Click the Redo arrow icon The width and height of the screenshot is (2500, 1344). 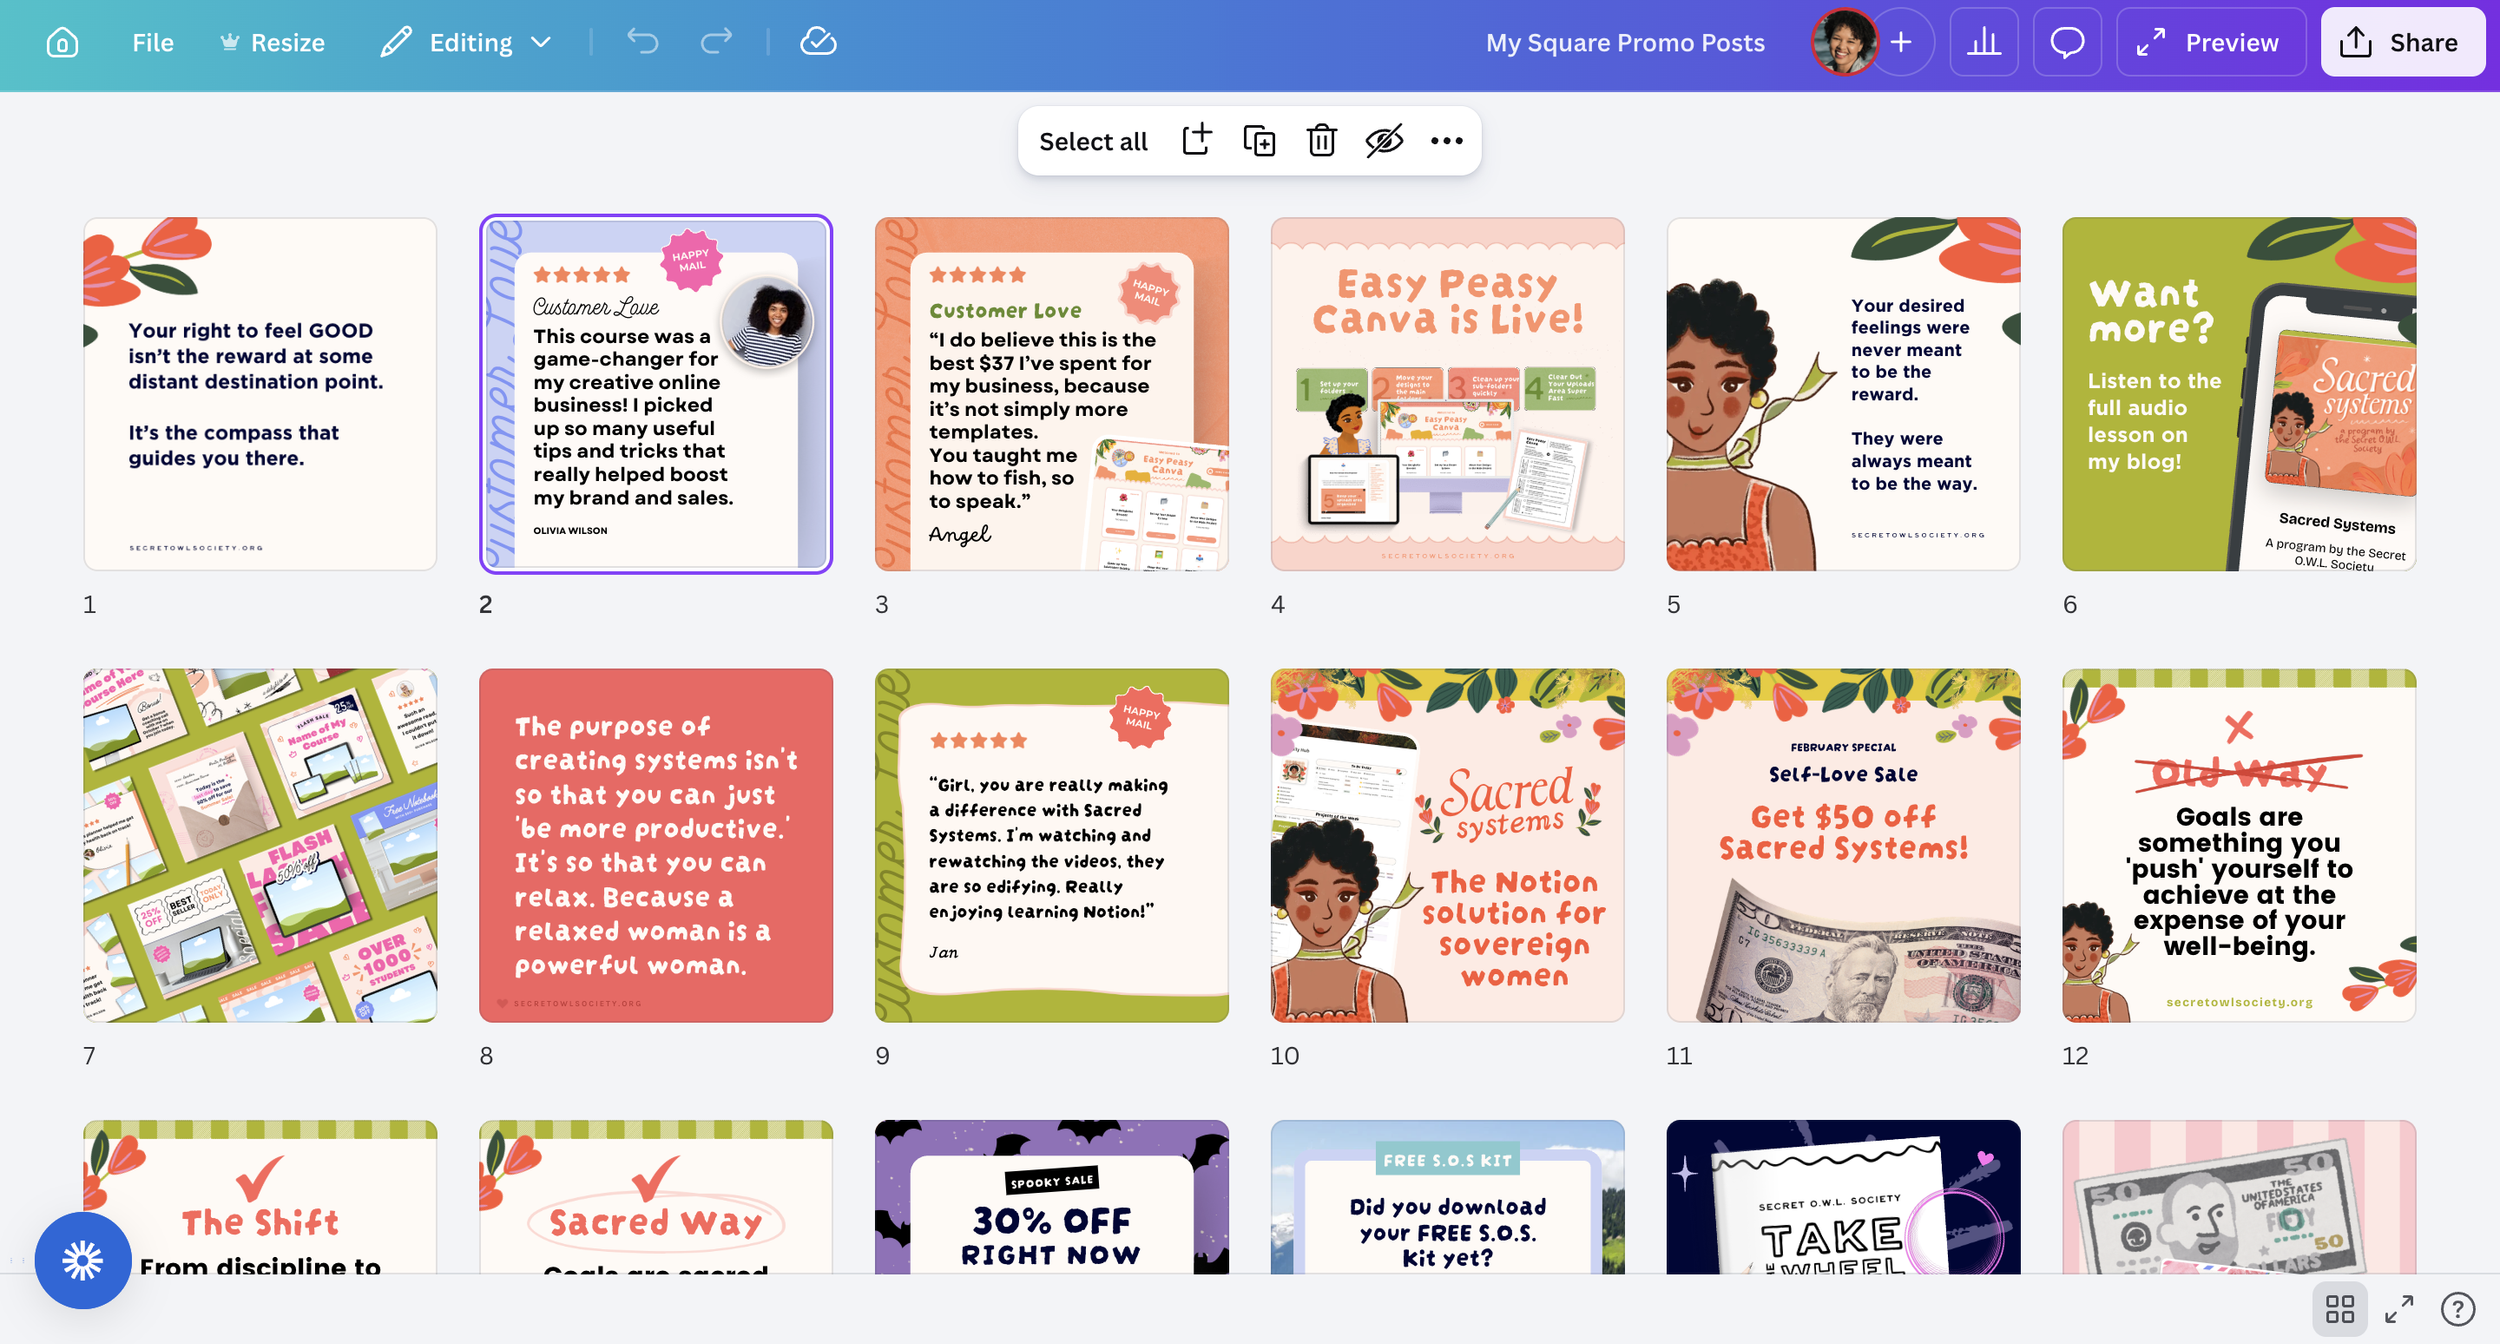(716, 42)
